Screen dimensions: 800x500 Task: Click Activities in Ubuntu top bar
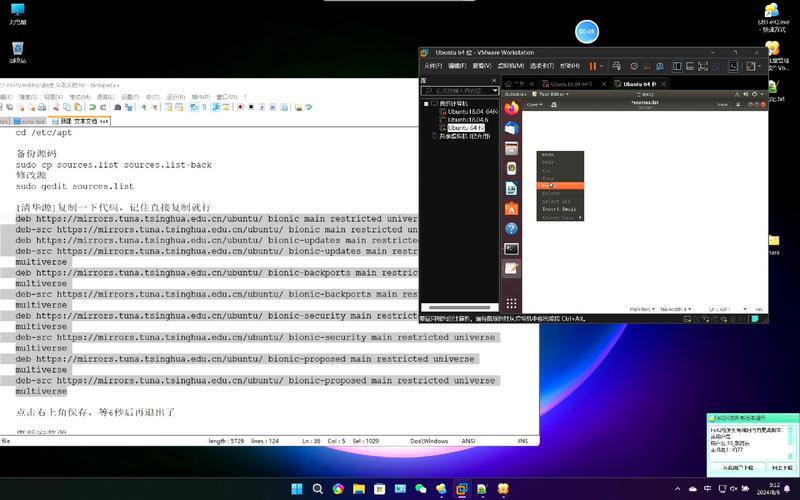[515, 94]
